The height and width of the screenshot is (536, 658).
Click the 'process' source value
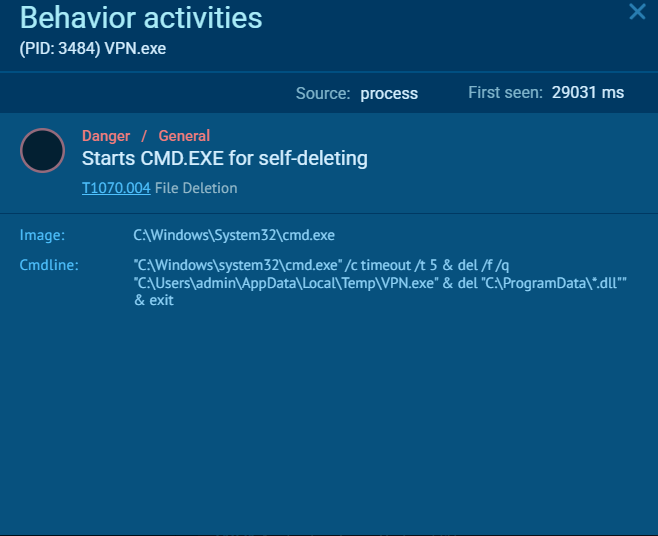[x=389, y=94]
